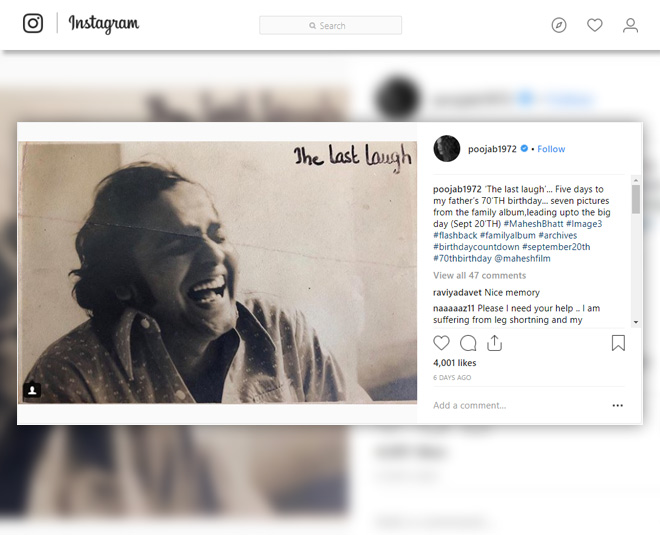Click the comment speech bubble icon
The width and height of the screenshot is (660, 535).
pyautogui.click(x=468, y=343)
